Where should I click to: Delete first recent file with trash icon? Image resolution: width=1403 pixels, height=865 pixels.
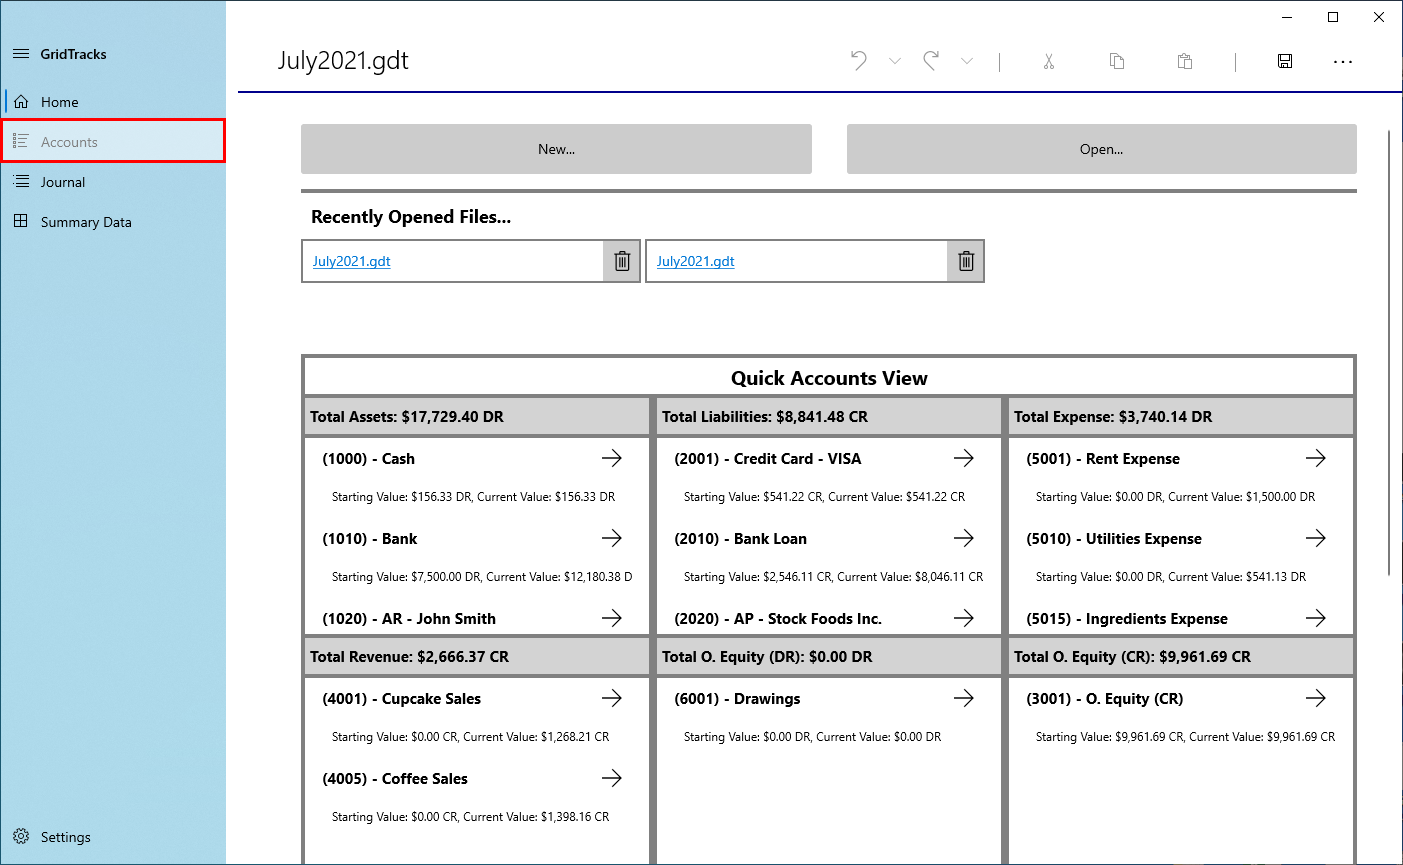(x=622, y=261)
